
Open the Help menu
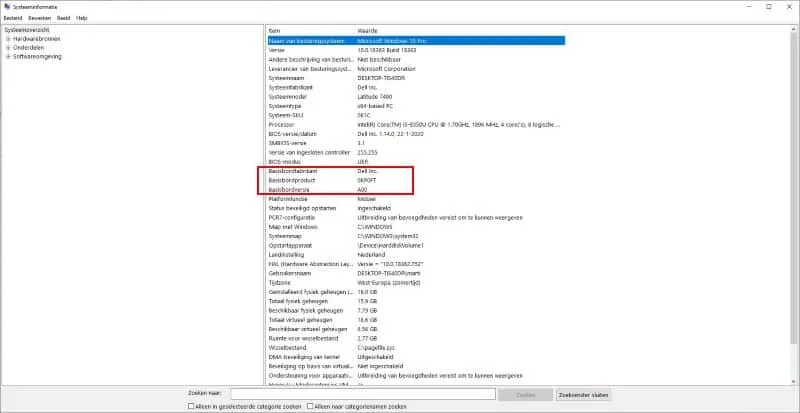click(x=82, y=18)
